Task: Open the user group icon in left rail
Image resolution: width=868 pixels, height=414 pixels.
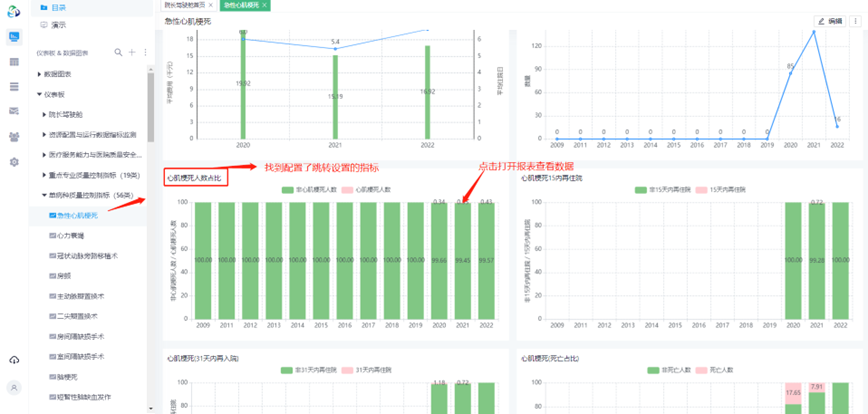Action: click(x=14, y=137)
